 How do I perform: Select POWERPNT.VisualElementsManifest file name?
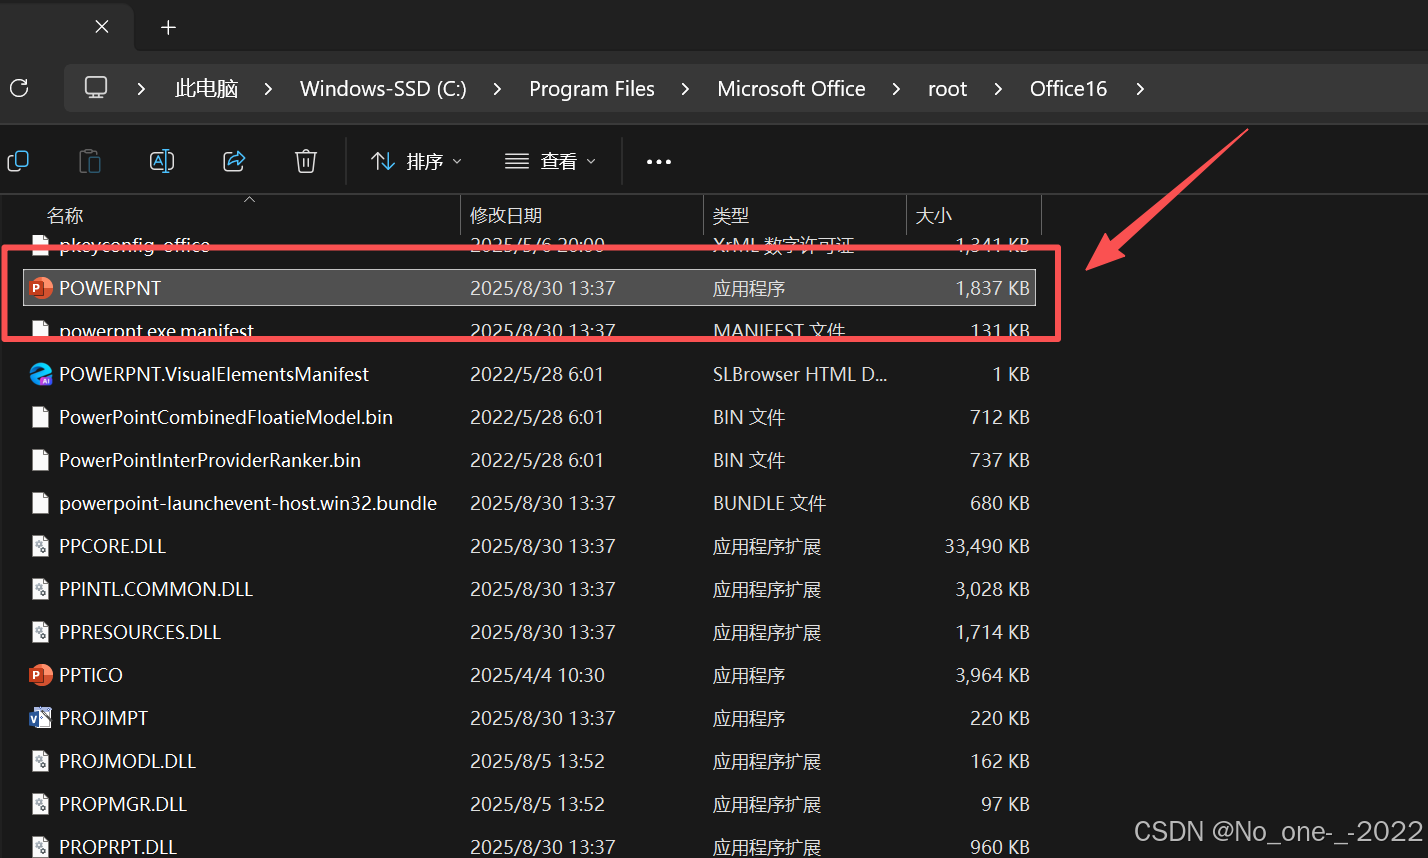coord(214,374)
